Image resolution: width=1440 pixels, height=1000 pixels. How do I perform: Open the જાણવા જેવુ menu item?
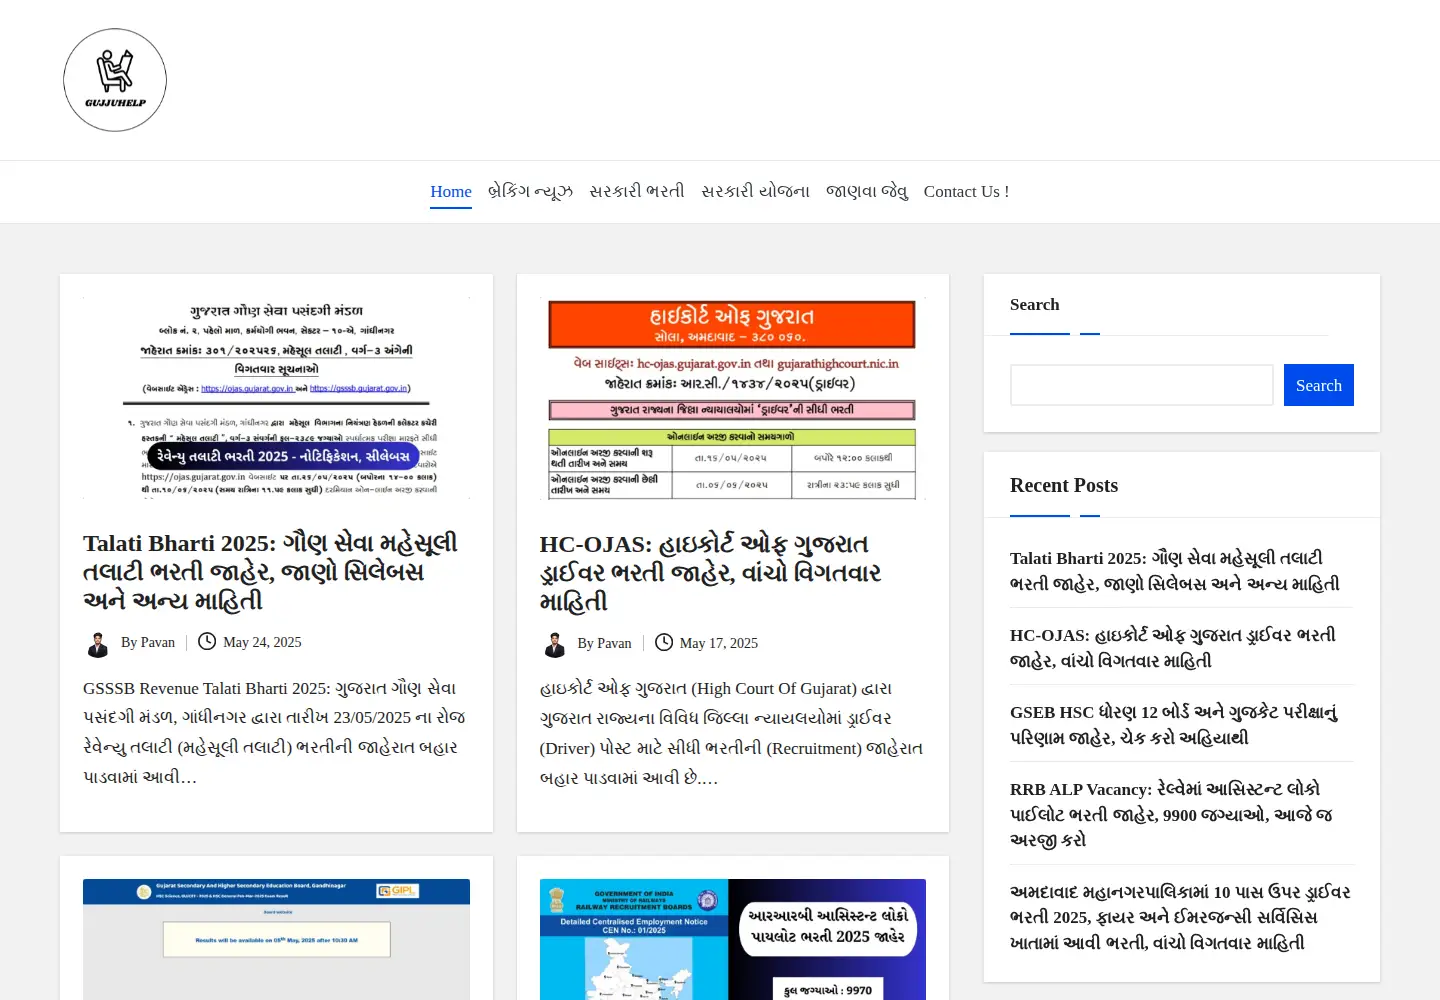click(867, 191)
